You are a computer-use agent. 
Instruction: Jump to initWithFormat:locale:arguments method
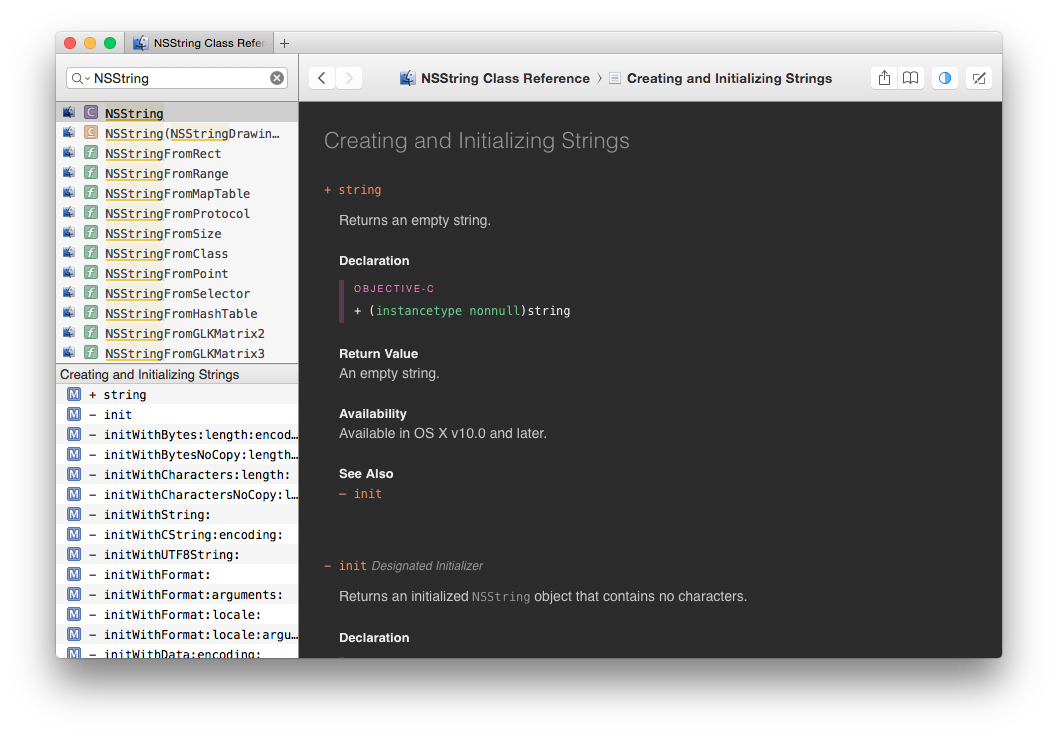click(177, 635)
